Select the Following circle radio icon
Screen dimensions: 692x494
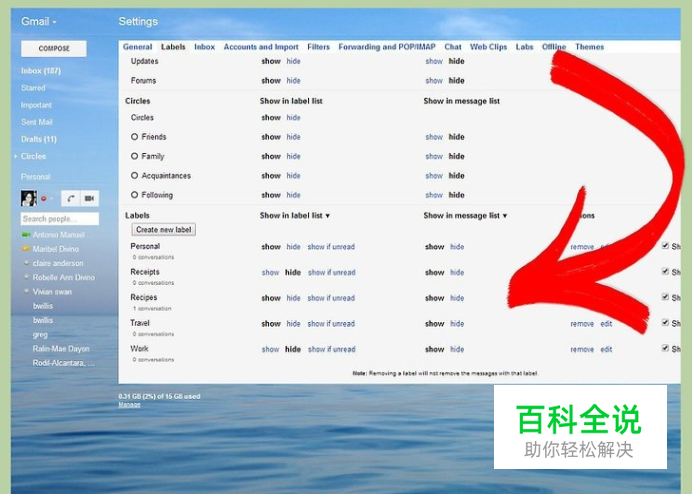pyautogui.click(x=135, y=195)
